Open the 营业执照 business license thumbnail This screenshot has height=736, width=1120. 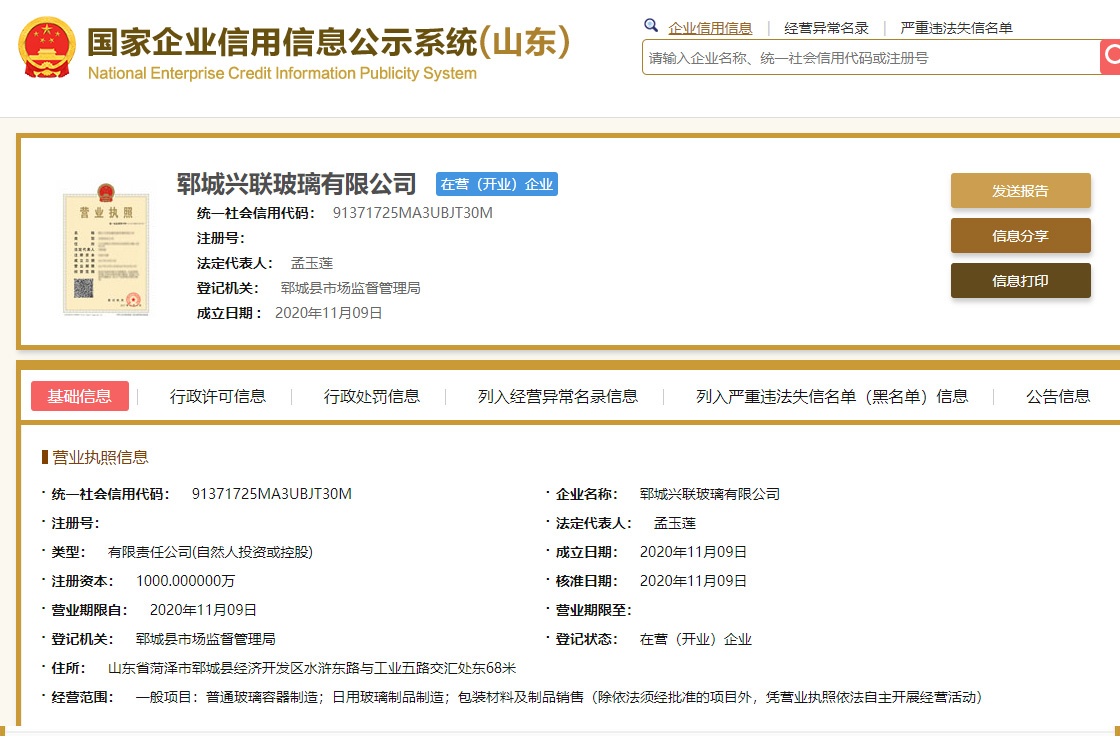click(x=105, y=247)
